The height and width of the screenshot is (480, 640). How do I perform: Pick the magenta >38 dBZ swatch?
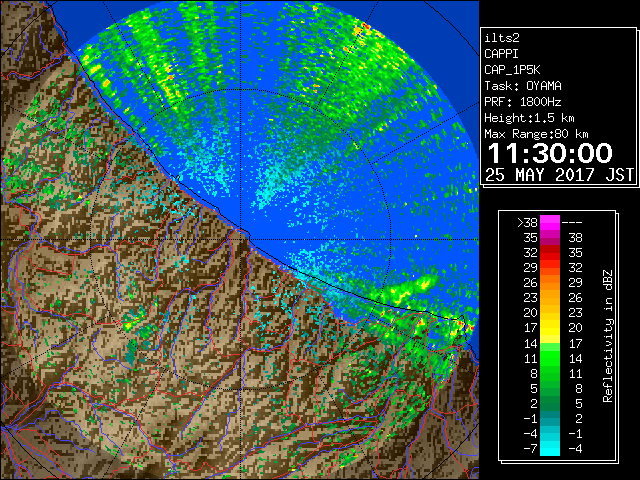550,223
